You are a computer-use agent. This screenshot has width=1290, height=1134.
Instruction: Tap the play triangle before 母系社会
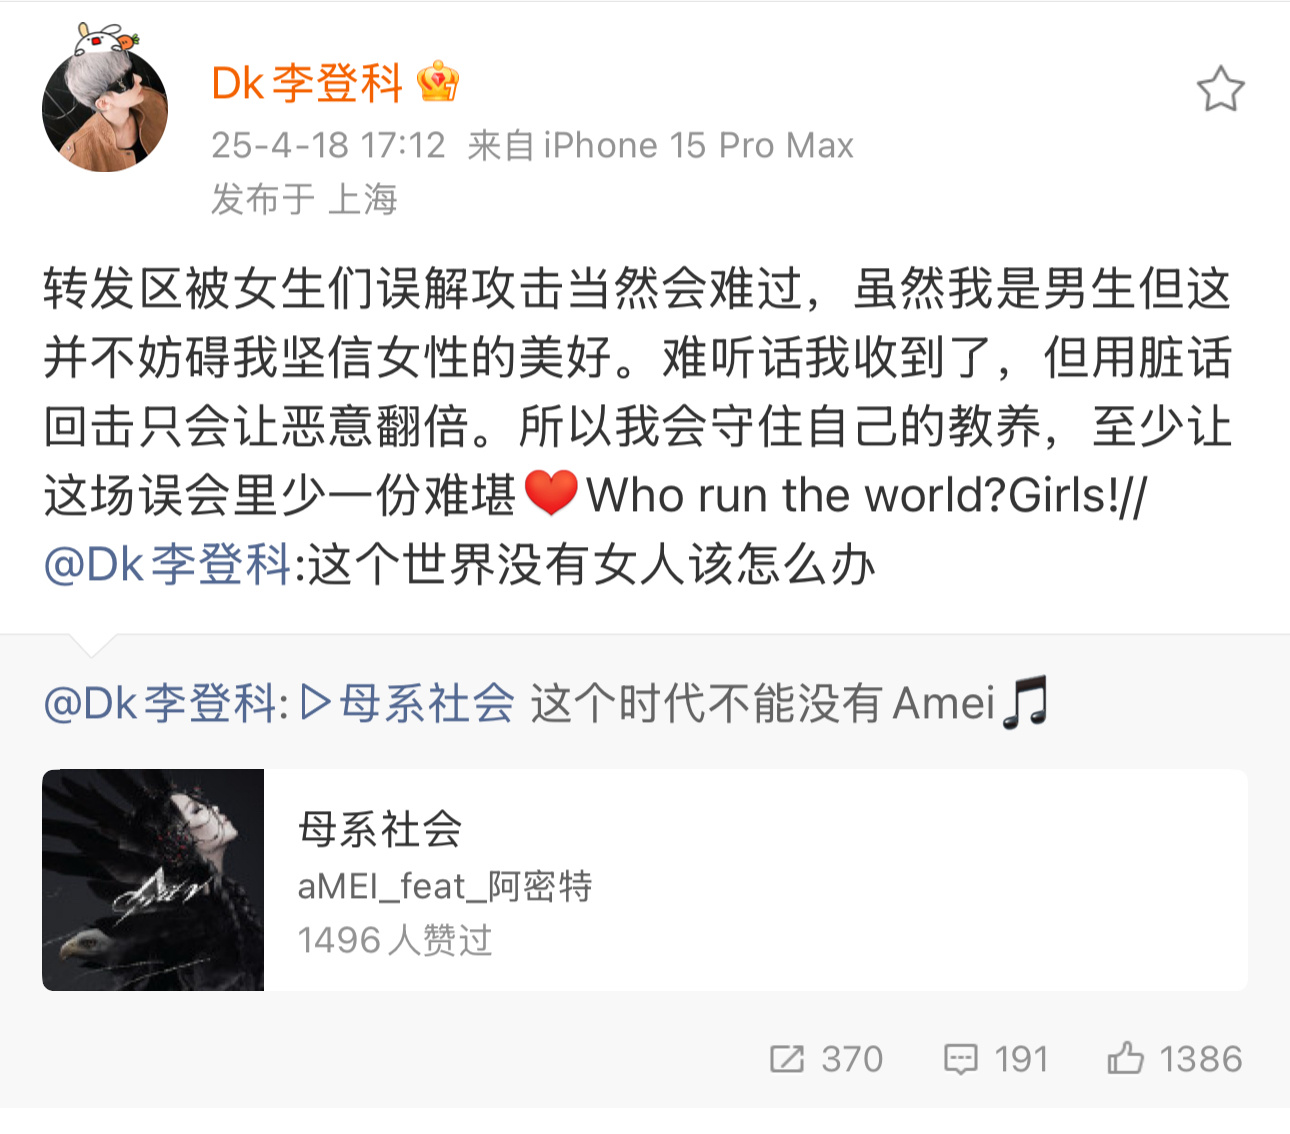[x=316, y=703]
